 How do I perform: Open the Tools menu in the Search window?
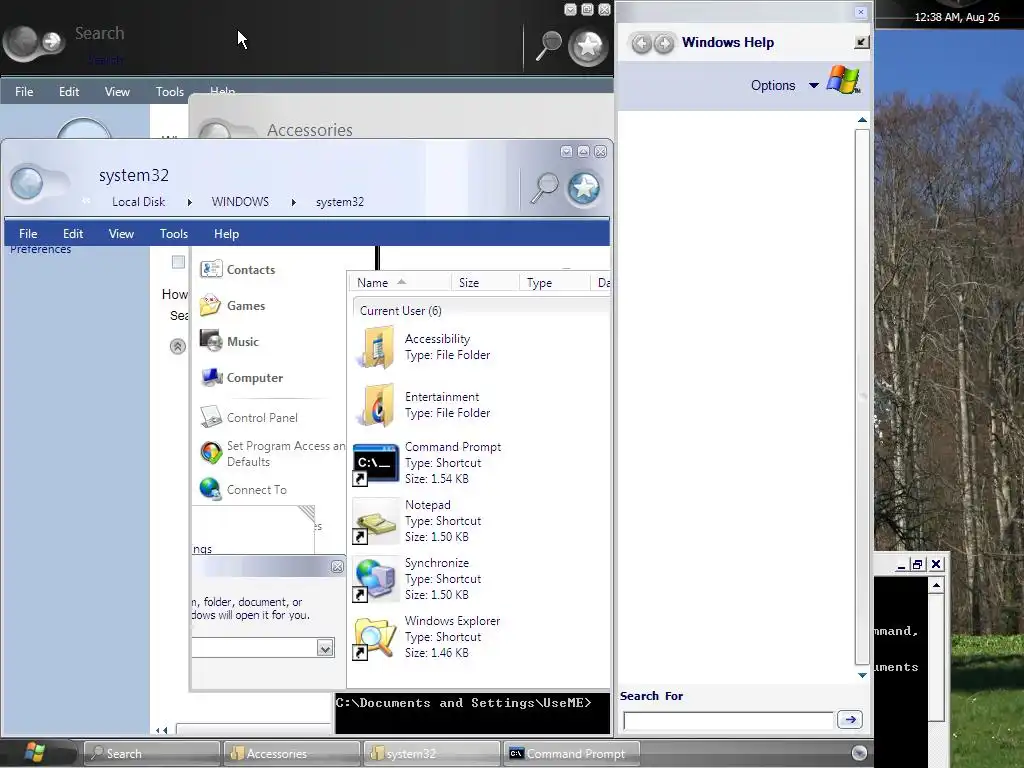pos(170,92)
